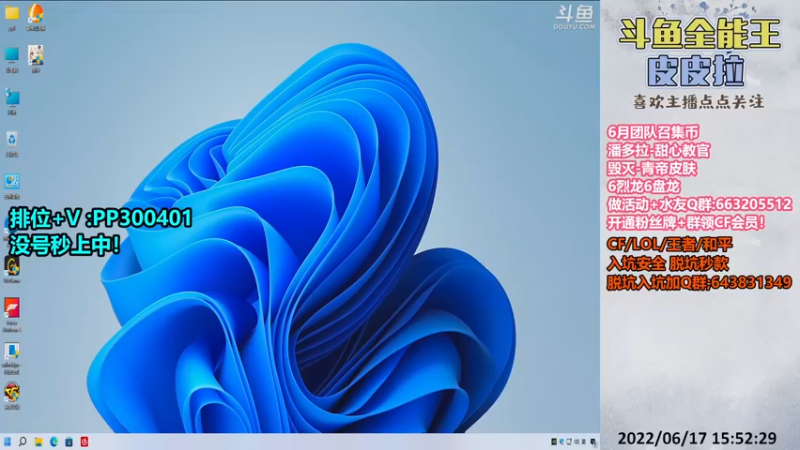The image size is (800, 450).
Task: Select the CrossFire game desktop shortcut
Action: click(12, 393)
